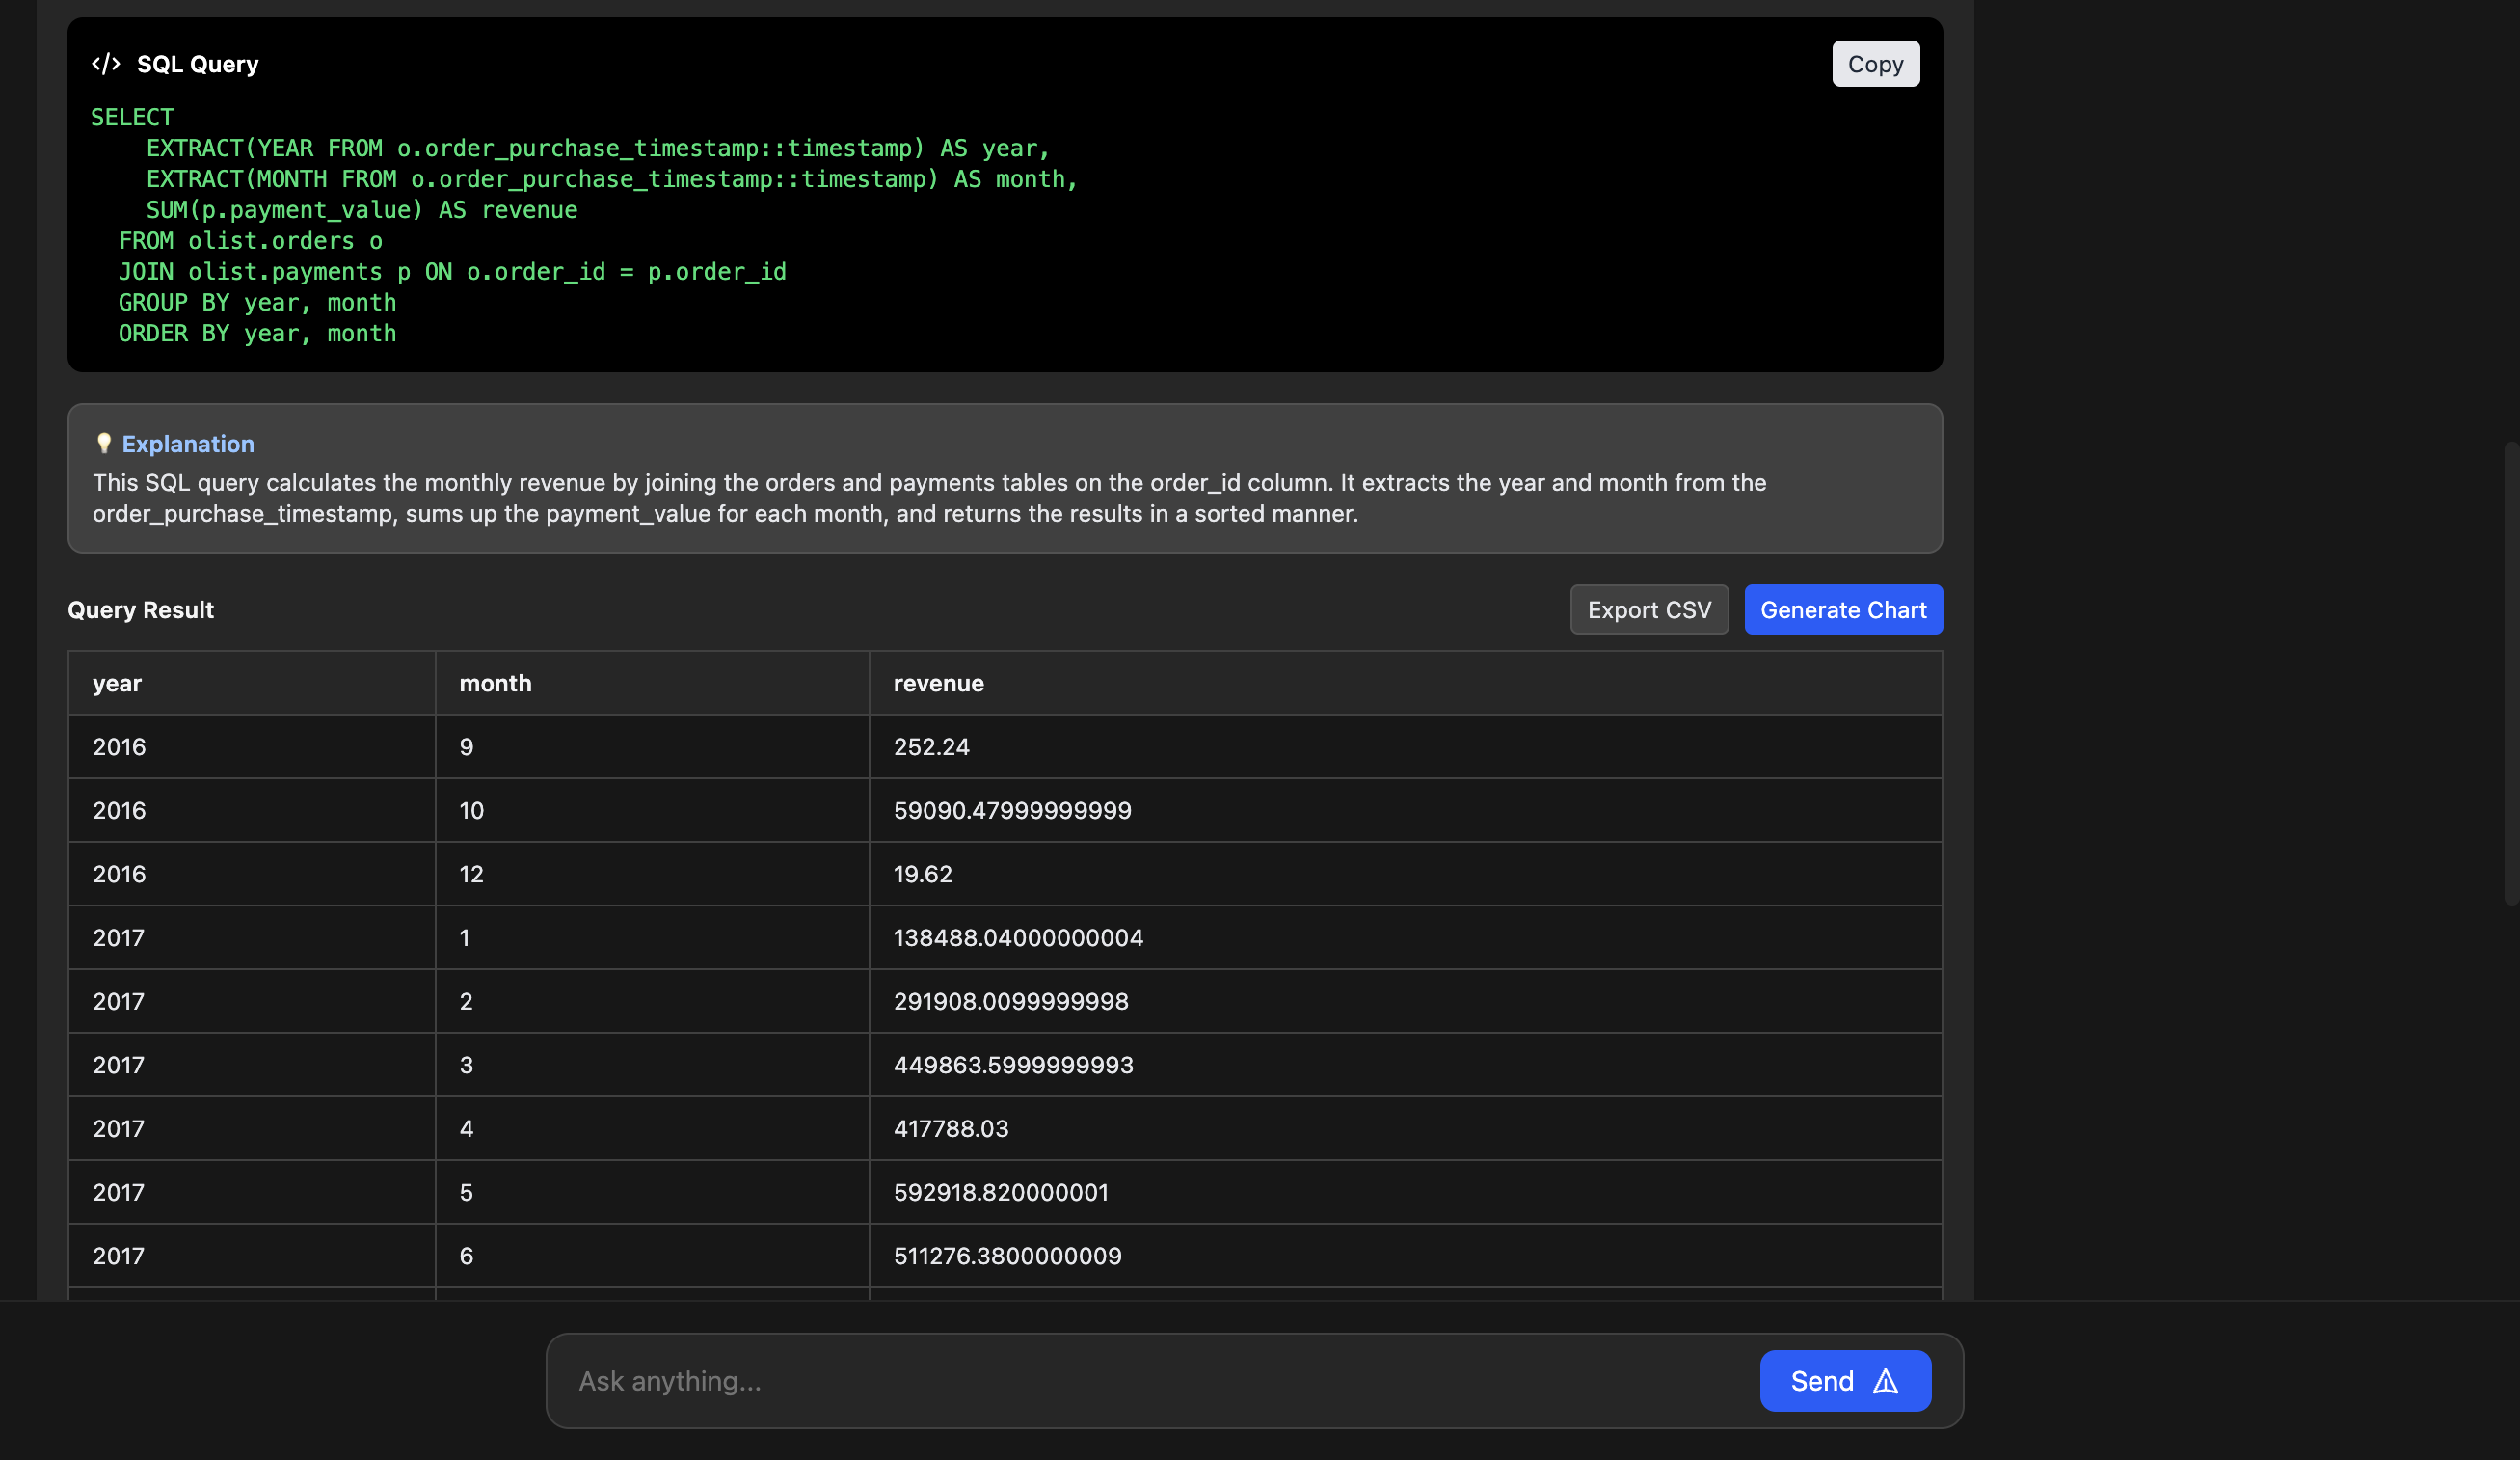The height and width of the screenshot is (1460, 2520).
Task: Click the SUM(p.payment_value) AS revenue line
Action: tap(361, 210)
